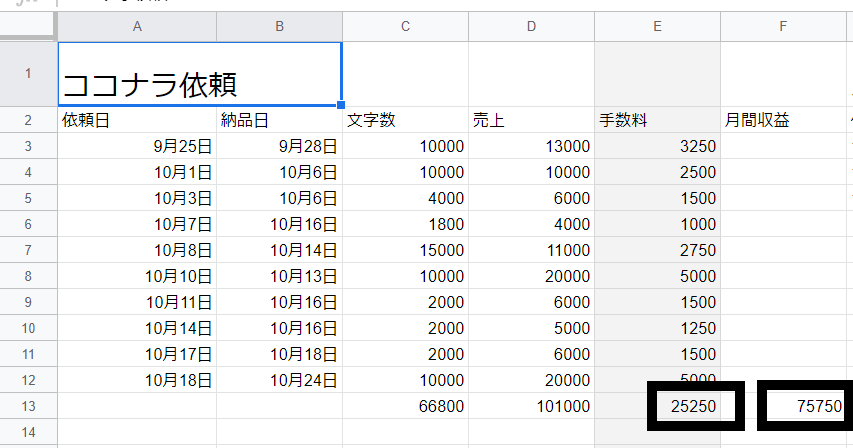Select row 2 header
The width and height of the screenshot is (853, 448).
[x=28, y=120]
